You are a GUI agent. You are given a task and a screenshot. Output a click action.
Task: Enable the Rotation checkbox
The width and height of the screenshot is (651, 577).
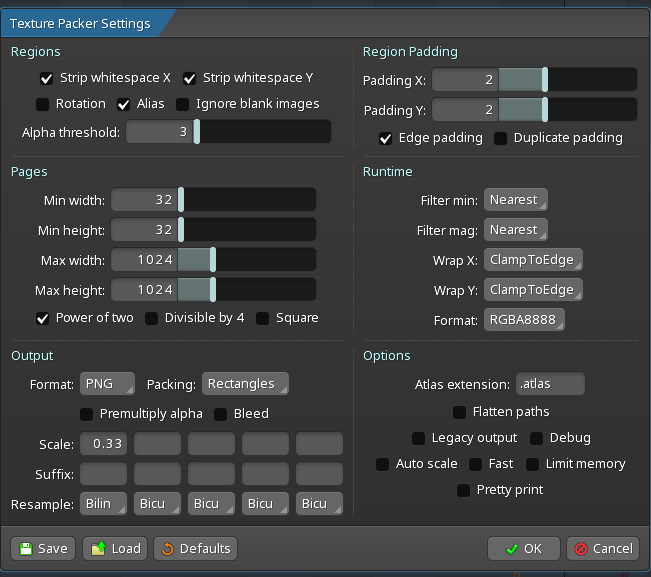pos(42,104)
